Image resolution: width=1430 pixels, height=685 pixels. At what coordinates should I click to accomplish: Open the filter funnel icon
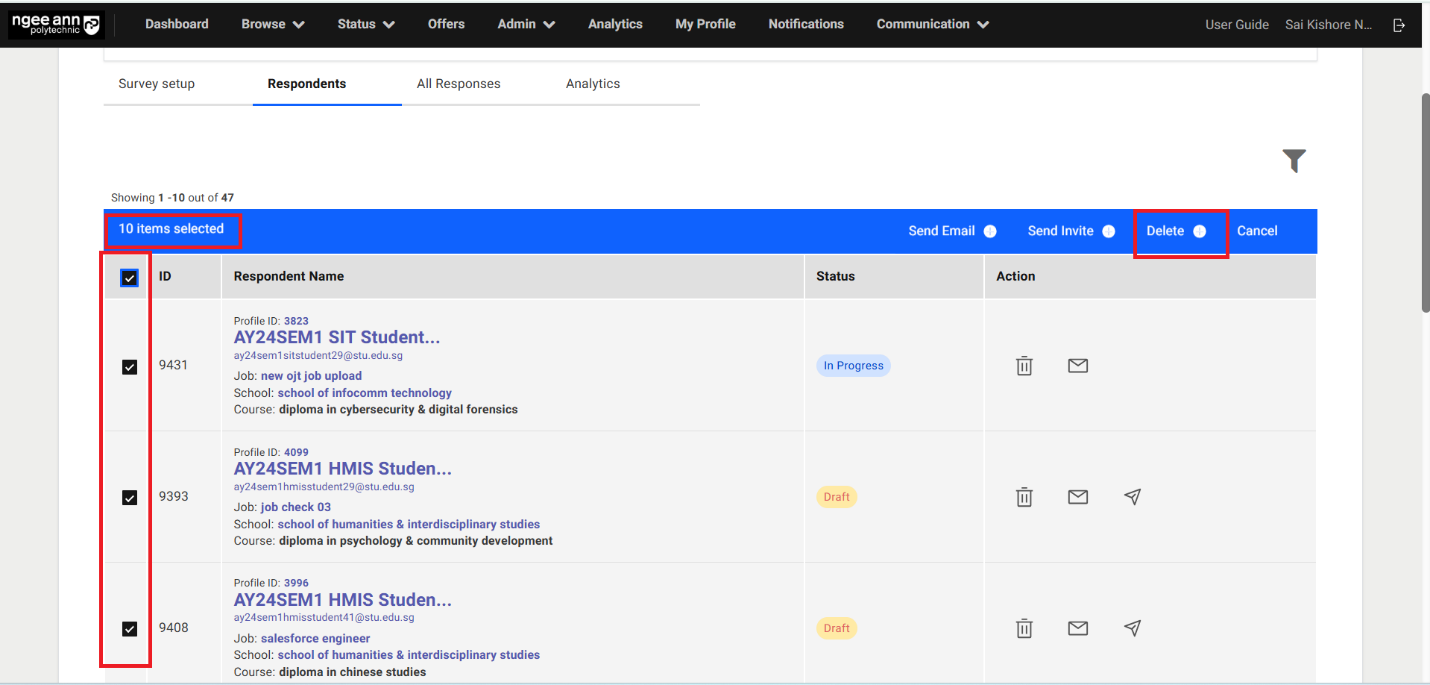click(x=1294, y=160)
